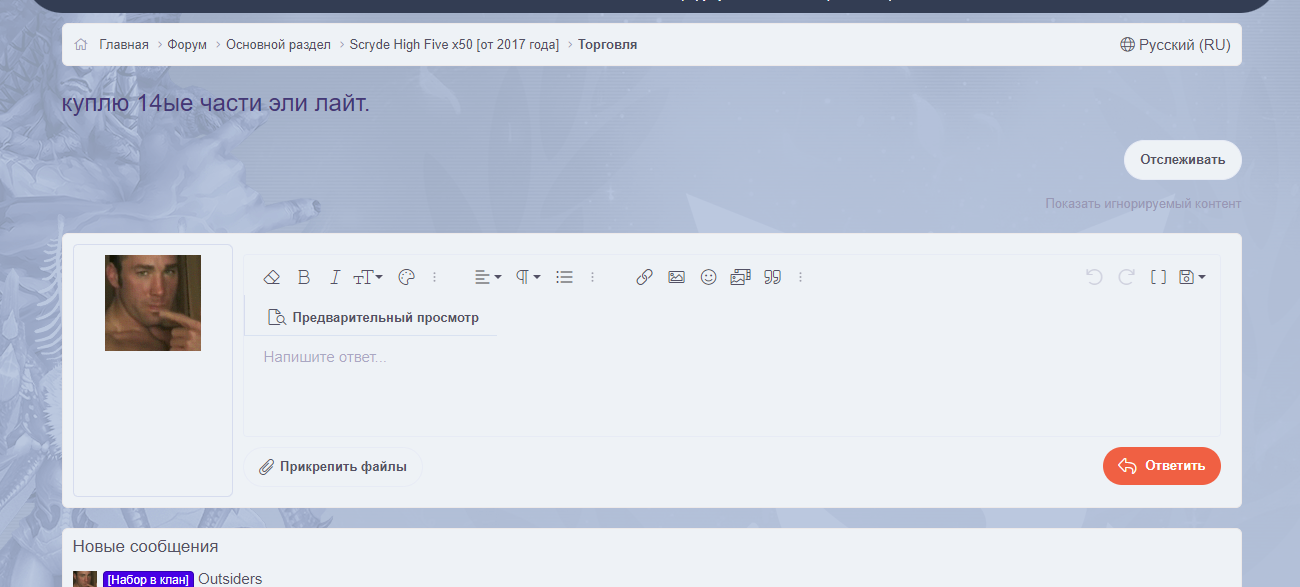Toggle BB code mode brackets icon
The image size is (1300, 587).
click(1158, 277)
